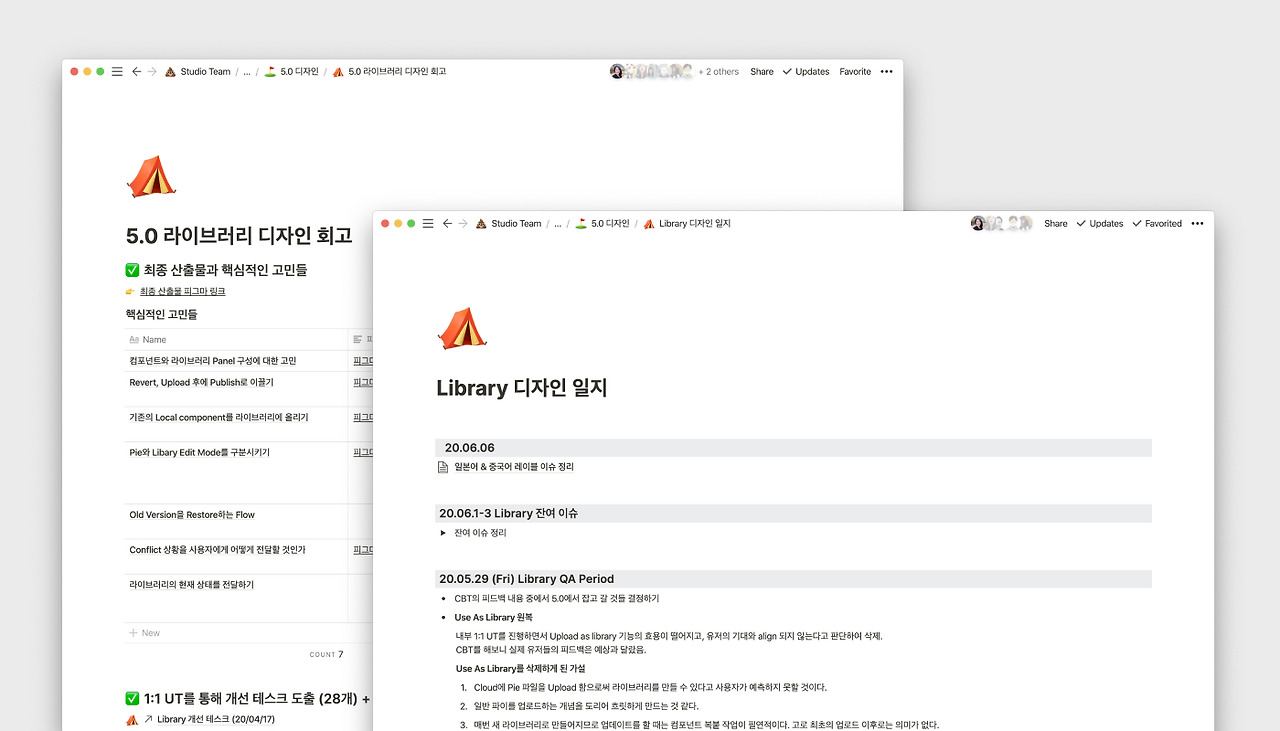Screen dimensions: 1280x731
Task: Click the CBT의 피드백 내용 bullet line
Action: click(x=556, y=599)
